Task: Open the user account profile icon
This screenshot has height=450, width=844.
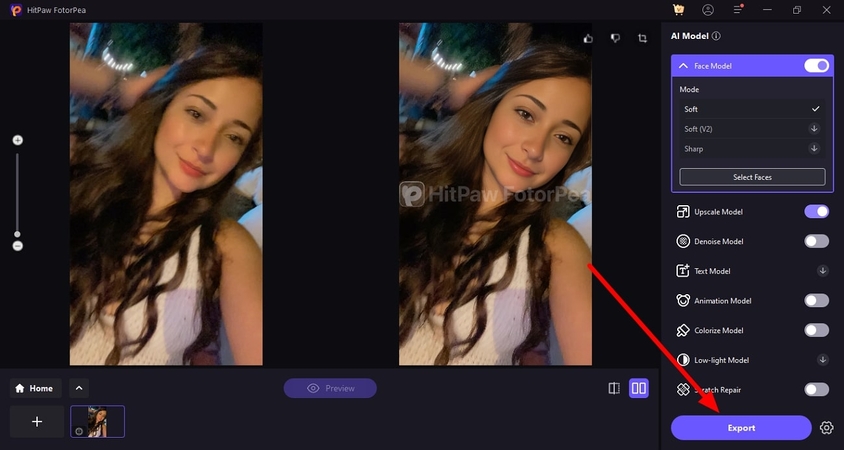Action: click(x=708, y=10)
